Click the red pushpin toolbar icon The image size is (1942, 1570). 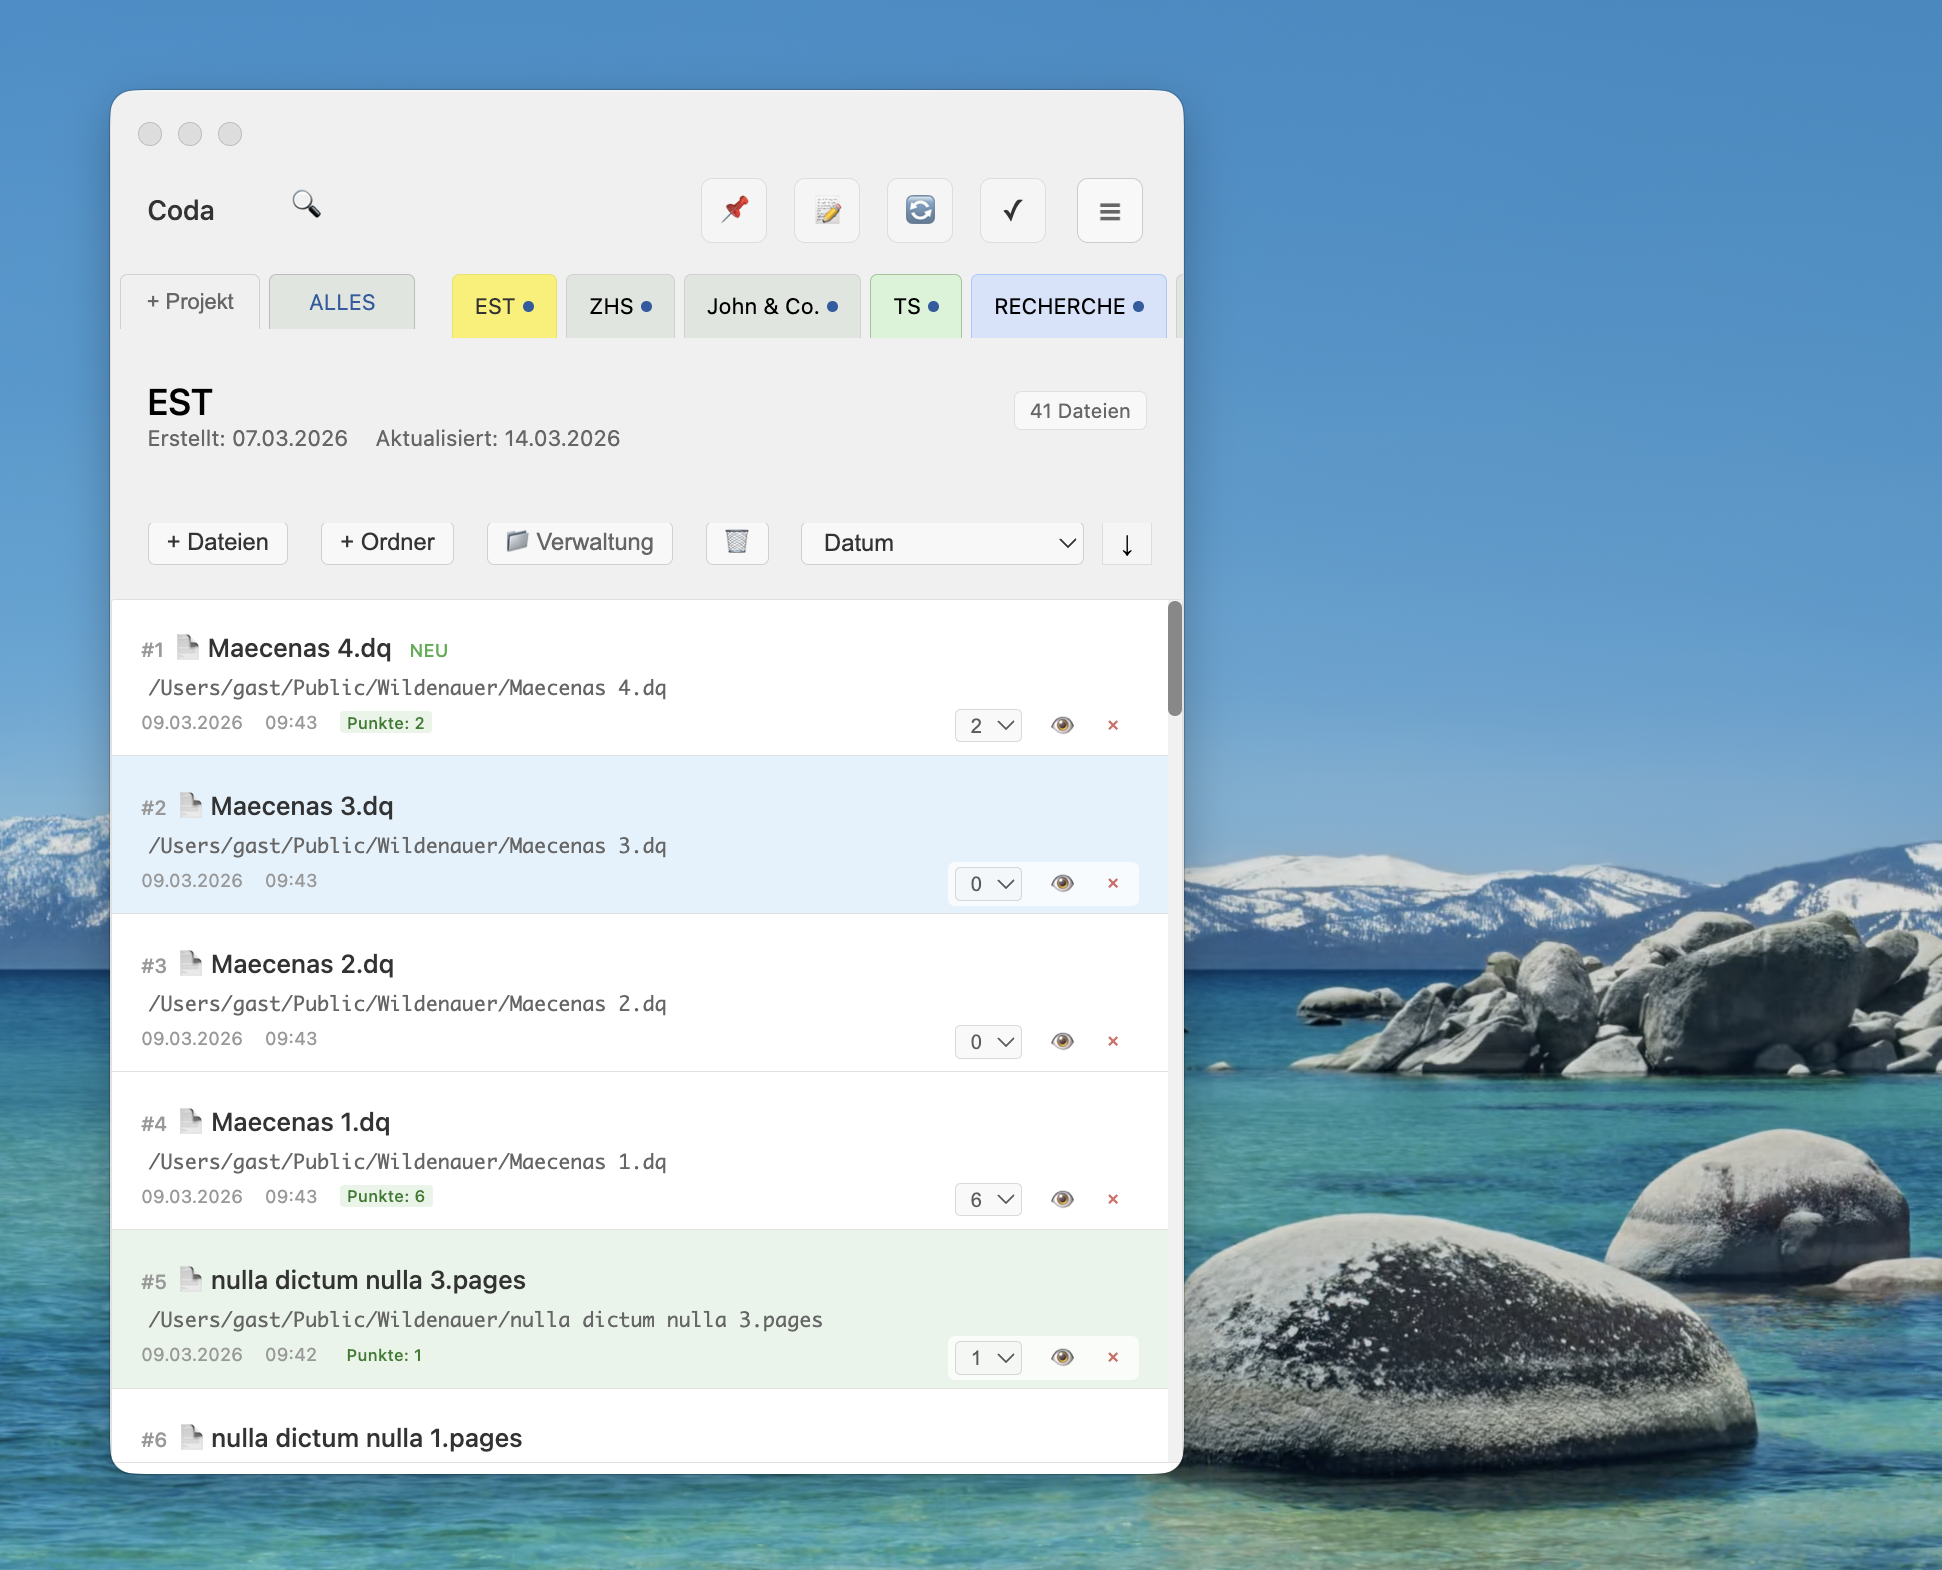pyautogui.click(x=734, y=210)
